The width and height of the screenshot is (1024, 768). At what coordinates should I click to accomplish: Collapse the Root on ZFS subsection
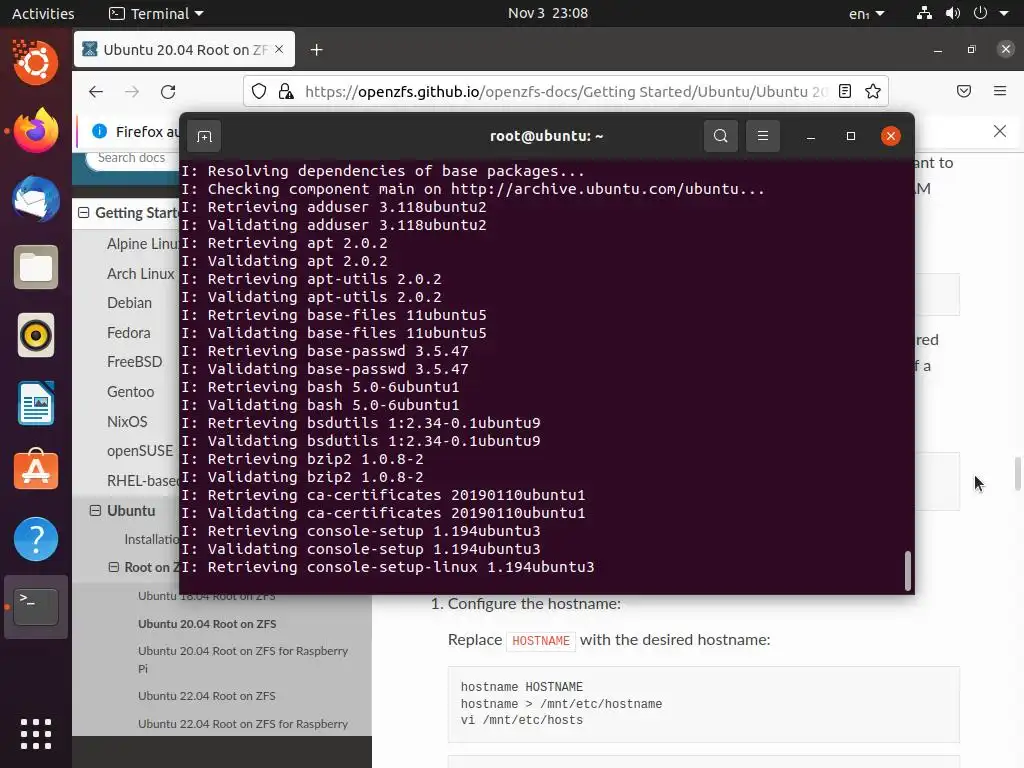114,568
